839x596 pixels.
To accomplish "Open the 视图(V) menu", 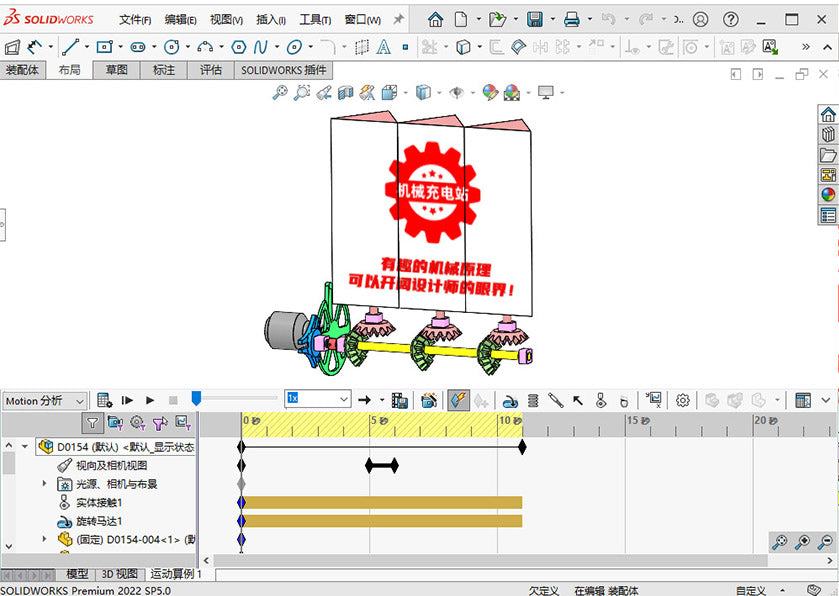I will tap(226, 20).
